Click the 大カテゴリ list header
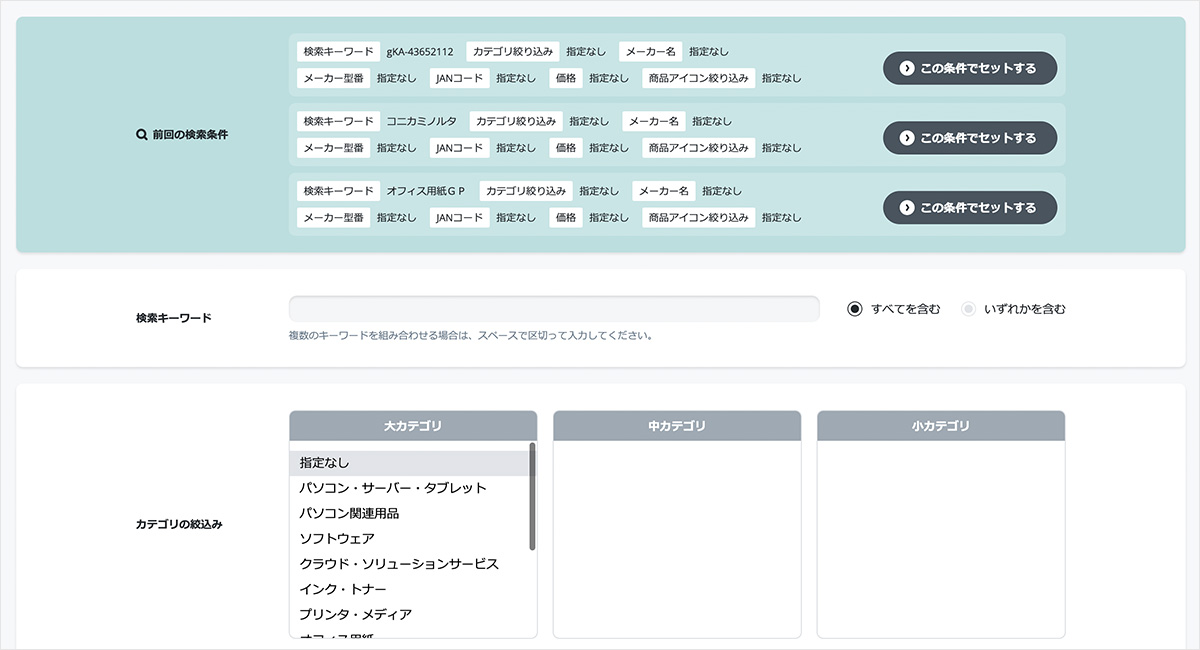This screenshot has height=650, width=1200. [412, 425]
